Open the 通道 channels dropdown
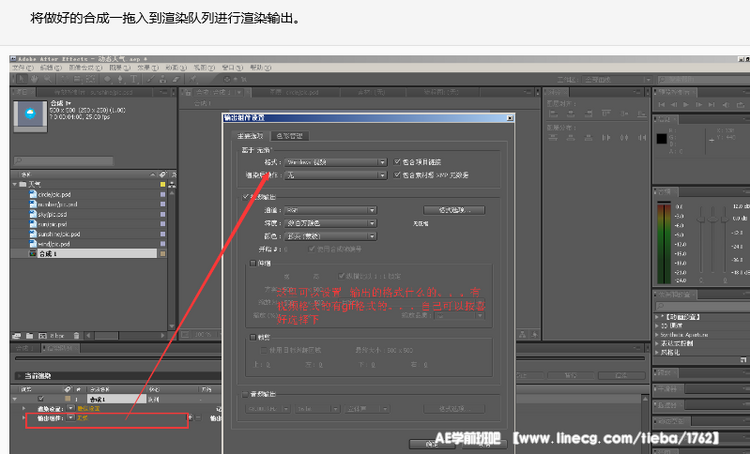750x454 pixels. point(330,210)
